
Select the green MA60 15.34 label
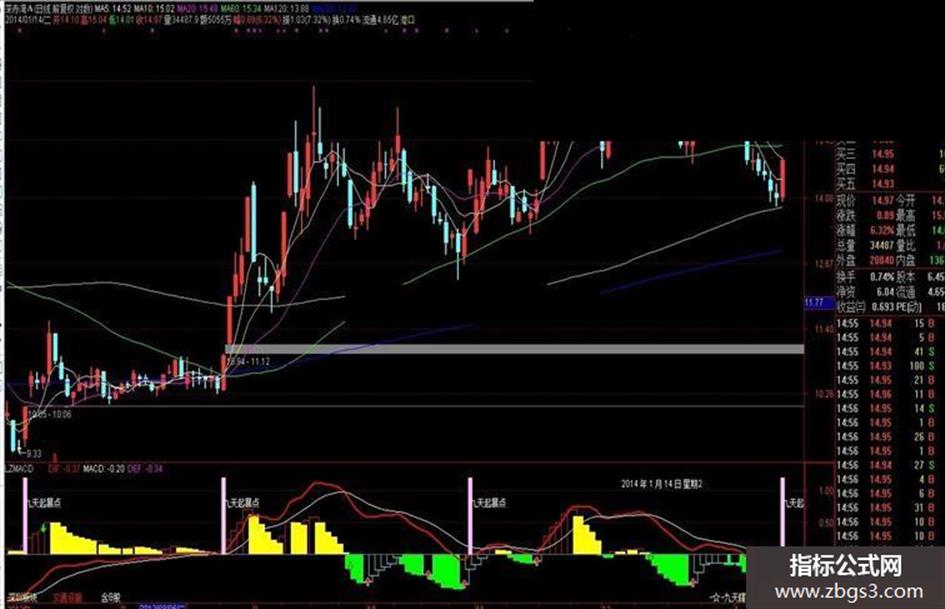point(240,8)
